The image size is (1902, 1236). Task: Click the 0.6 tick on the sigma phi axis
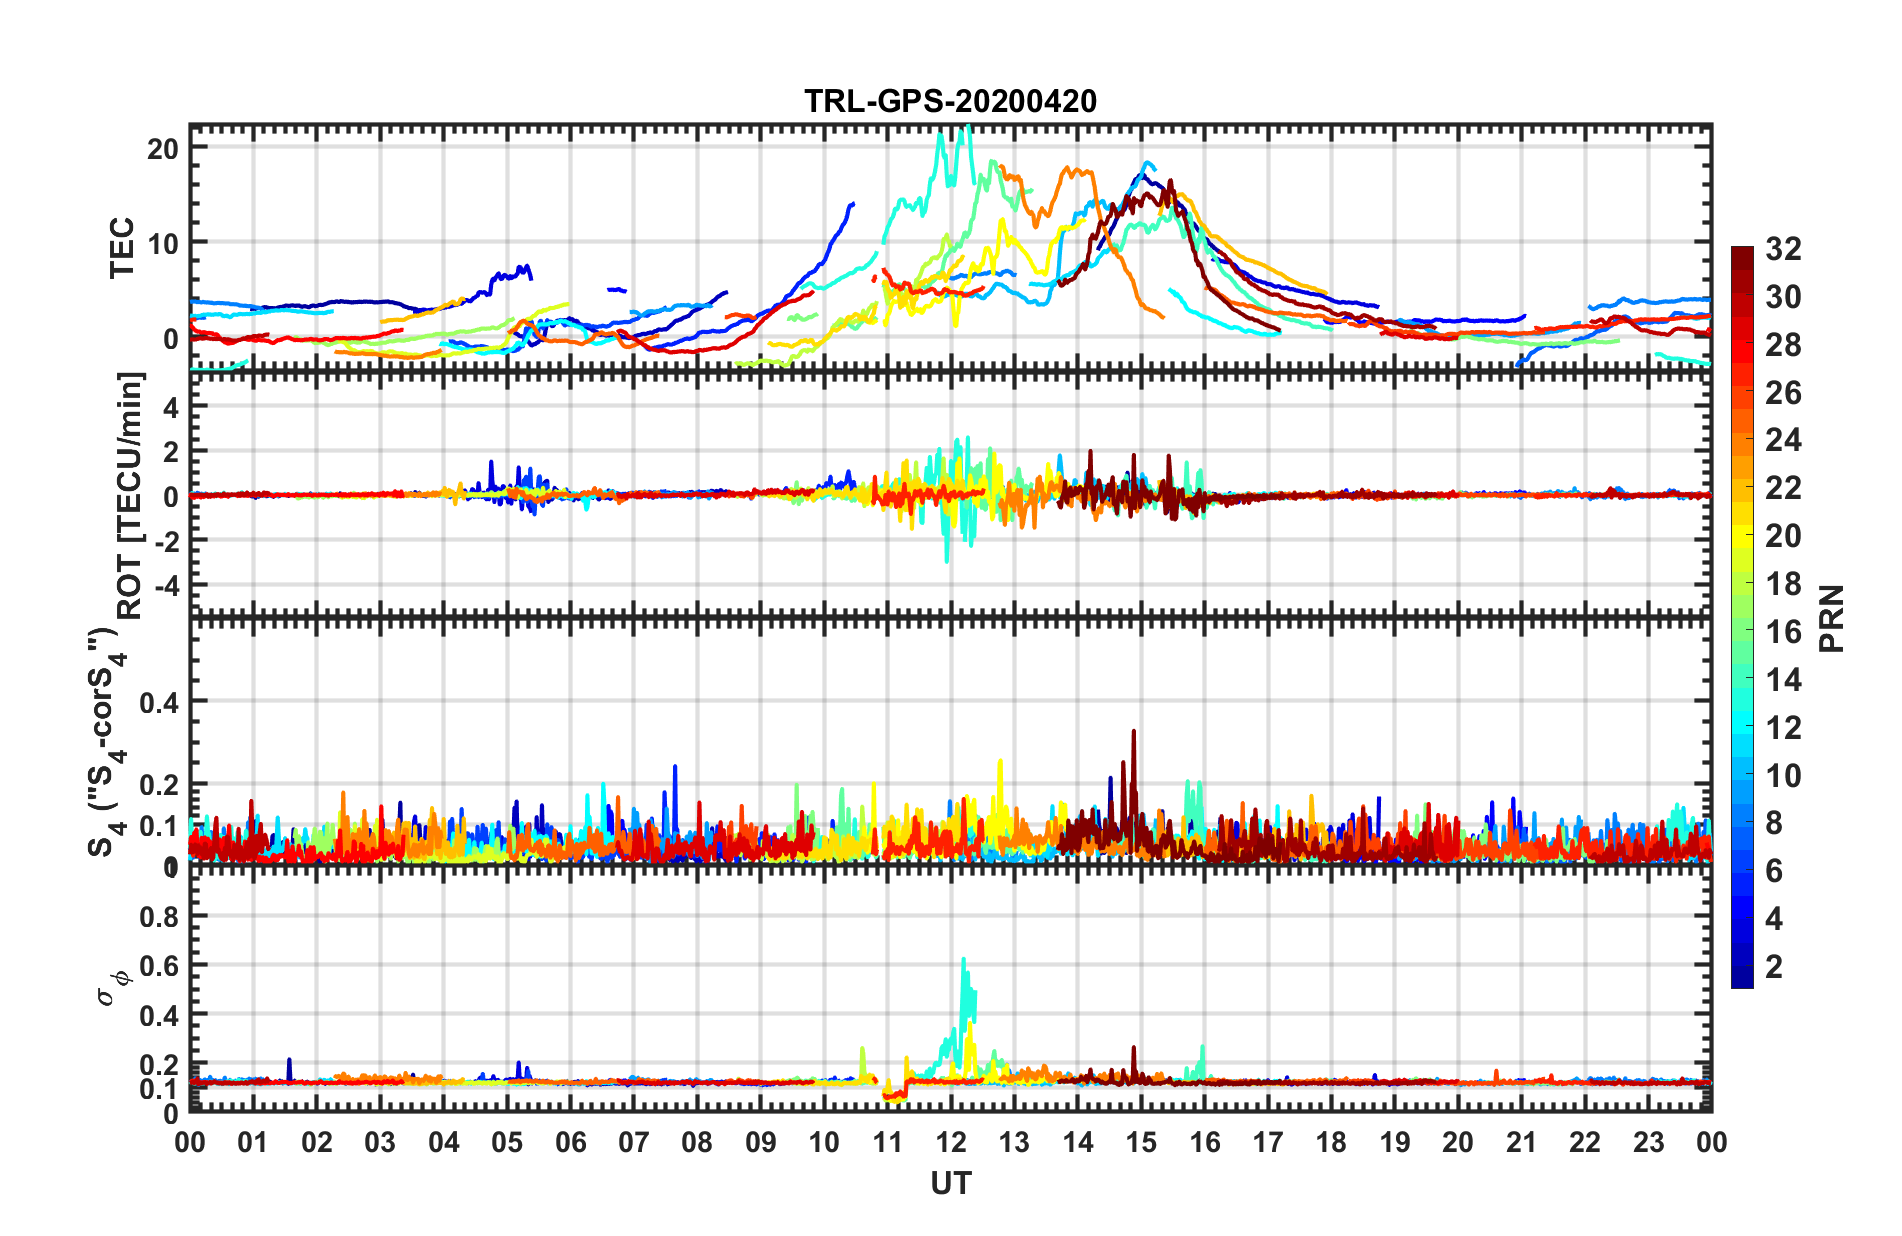tap(159, 965)
